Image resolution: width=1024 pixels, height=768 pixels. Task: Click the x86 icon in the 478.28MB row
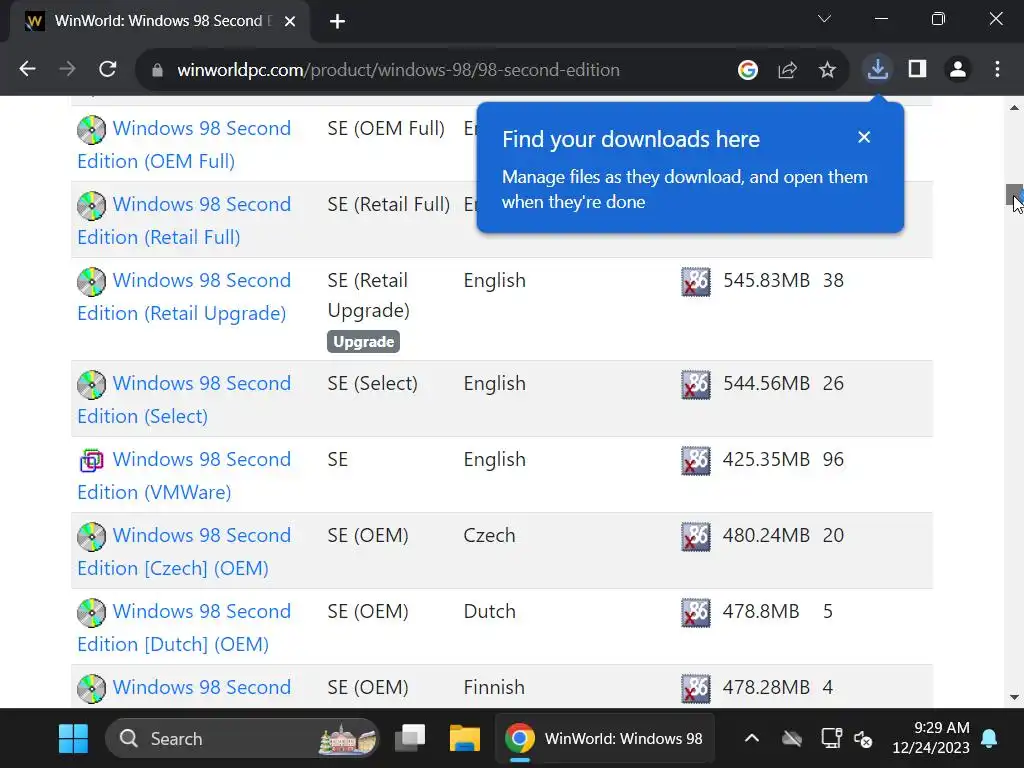tap(696, 688)
